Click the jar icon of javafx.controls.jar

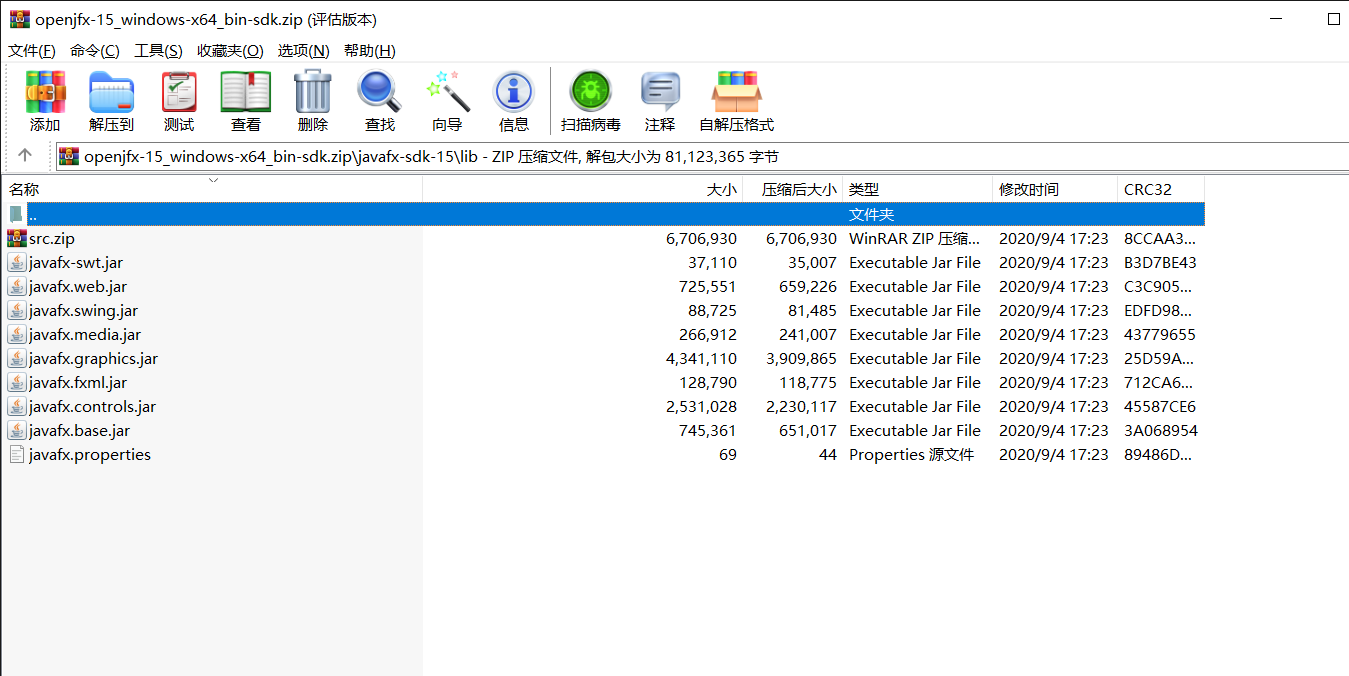pyautogui.click(x=17, y=406)
